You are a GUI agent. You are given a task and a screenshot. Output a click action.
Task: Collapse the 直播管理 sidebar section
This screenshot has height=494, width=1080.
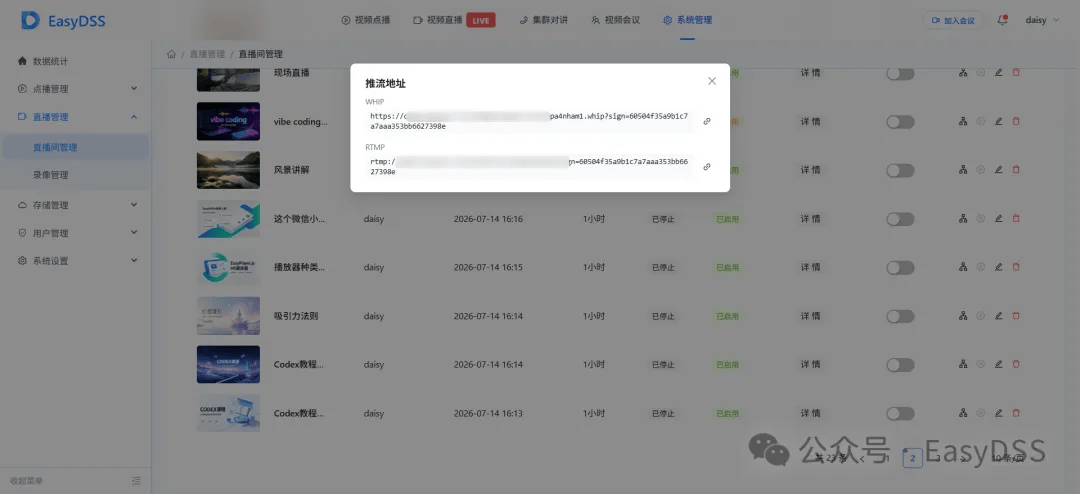[76, 117]
